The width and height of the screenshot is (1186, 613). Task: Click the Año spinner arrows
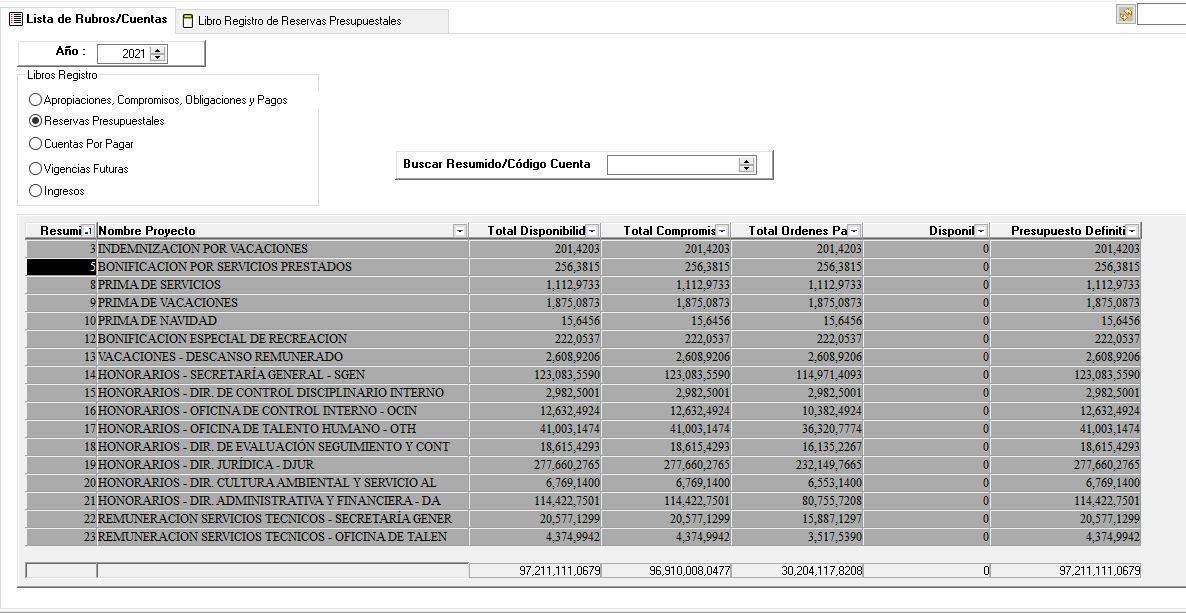[157, 54]
